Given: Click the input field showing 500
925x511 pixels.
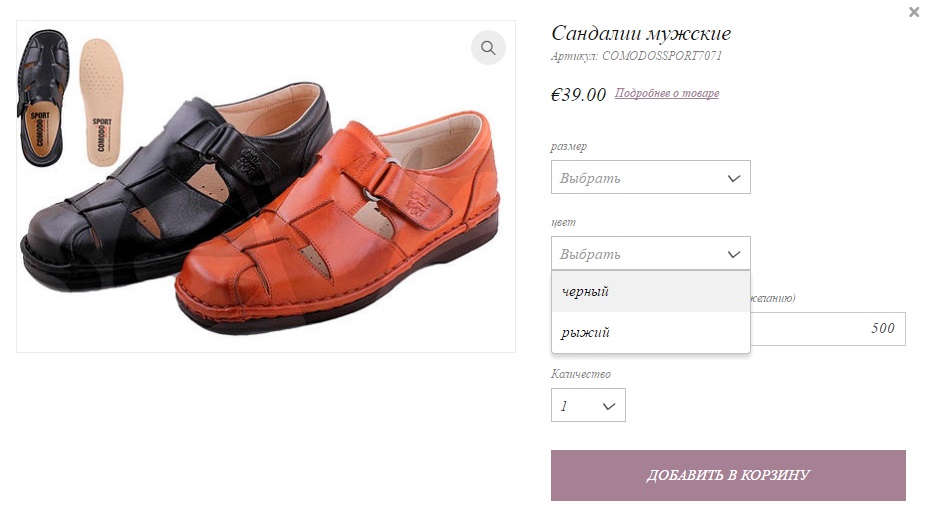Looking at the screenshot, I should [828, 329].
